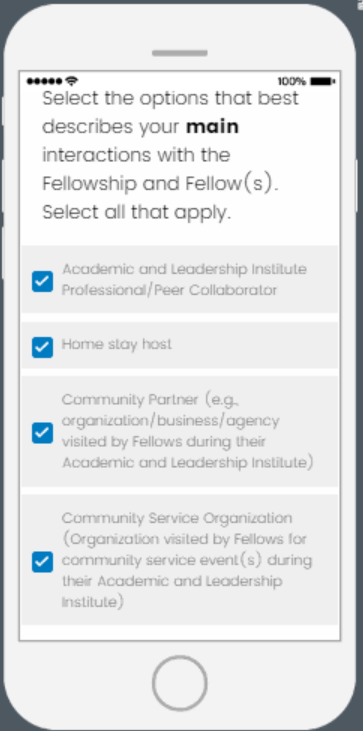The height and width of the screenshot is (731, 363).
Task: Click the bold word main in question
Action: pyautogui.click(x=212, y=127)
